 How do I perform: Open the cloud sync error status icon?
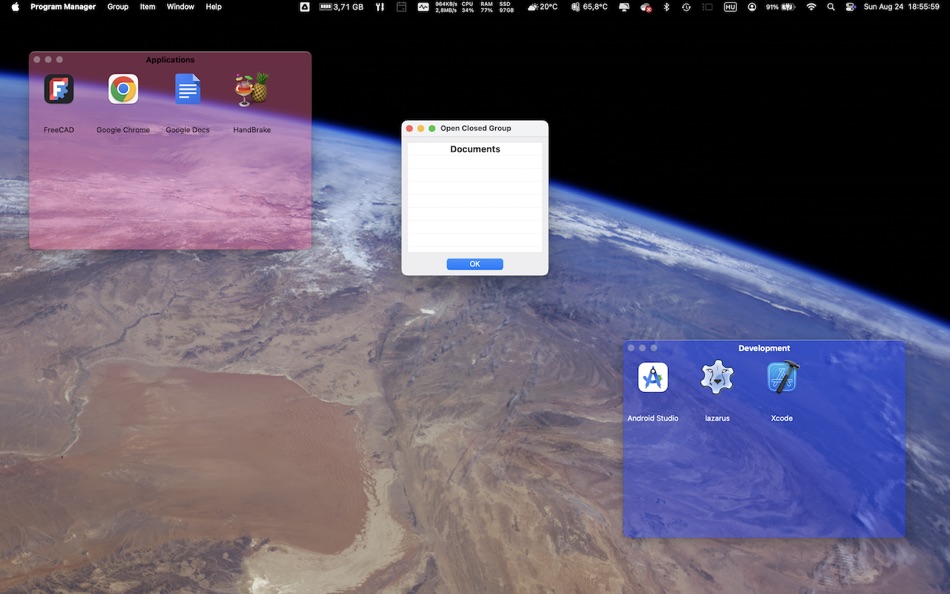[x=646, y=7]
